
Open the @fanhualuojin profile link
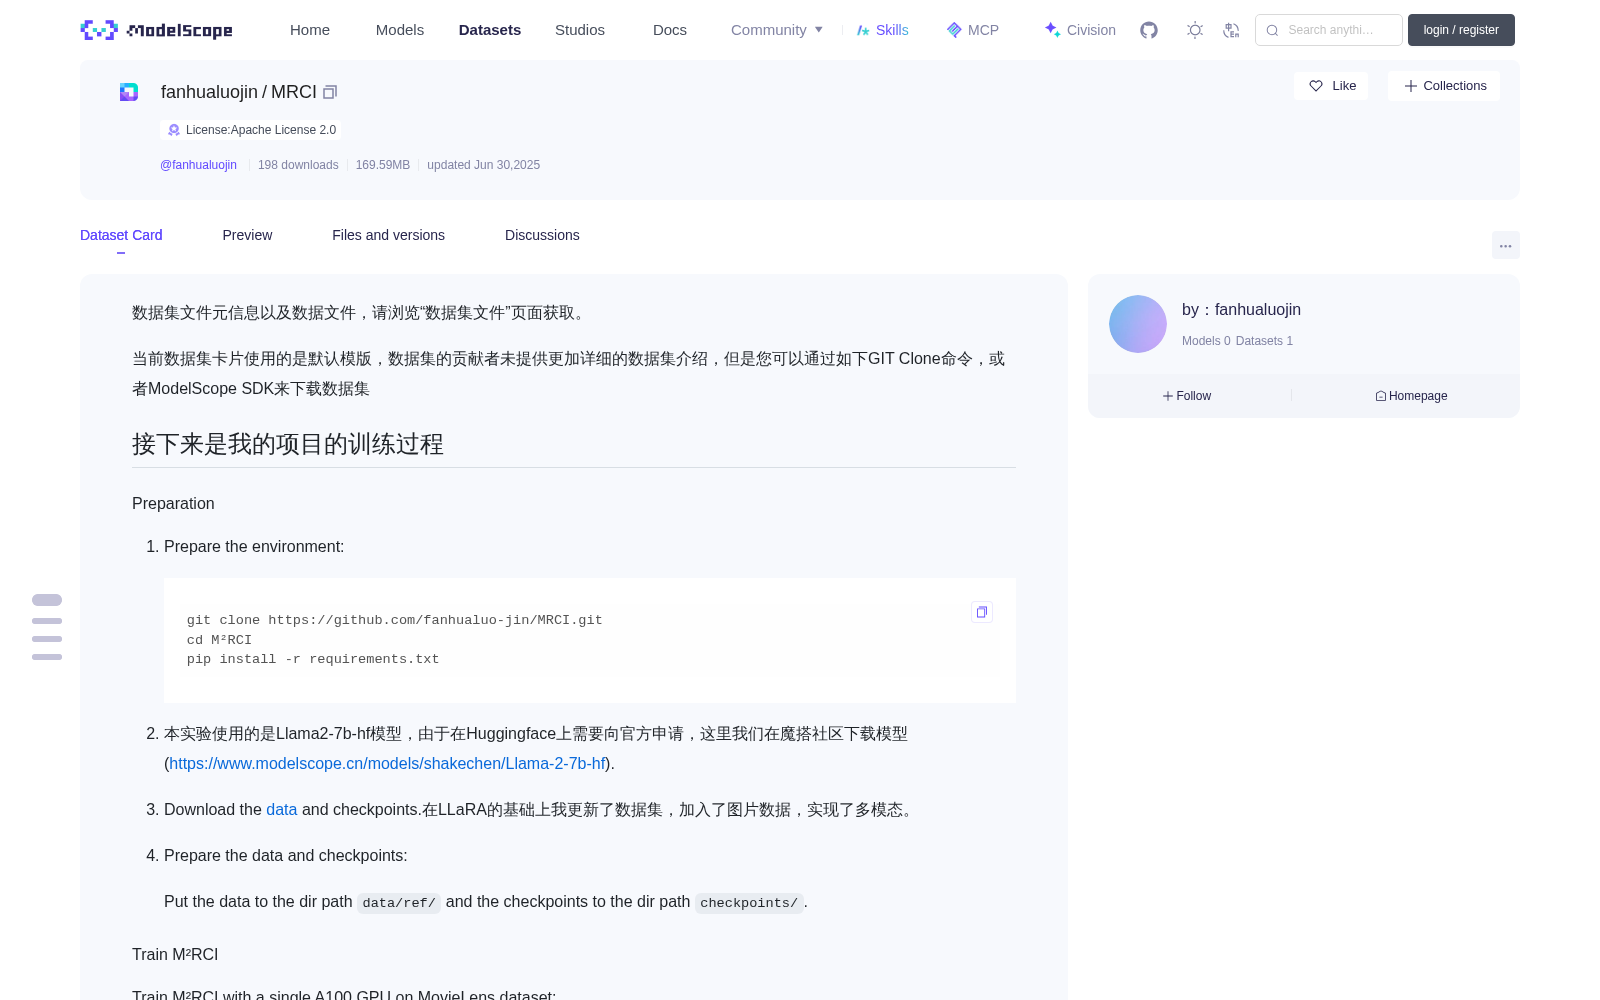(198, 165)
